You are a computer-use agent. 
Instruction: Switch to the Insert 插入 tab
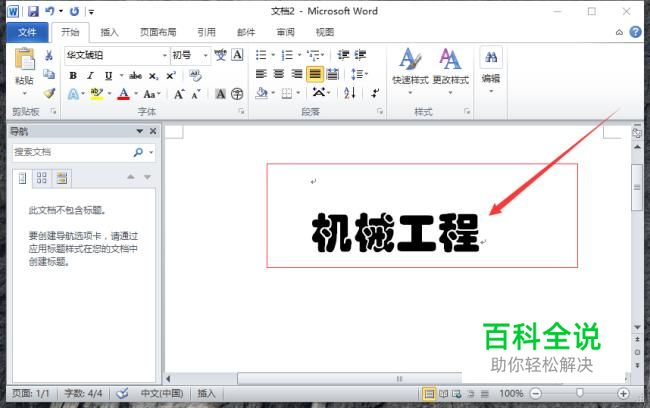(x=109, y=32)
